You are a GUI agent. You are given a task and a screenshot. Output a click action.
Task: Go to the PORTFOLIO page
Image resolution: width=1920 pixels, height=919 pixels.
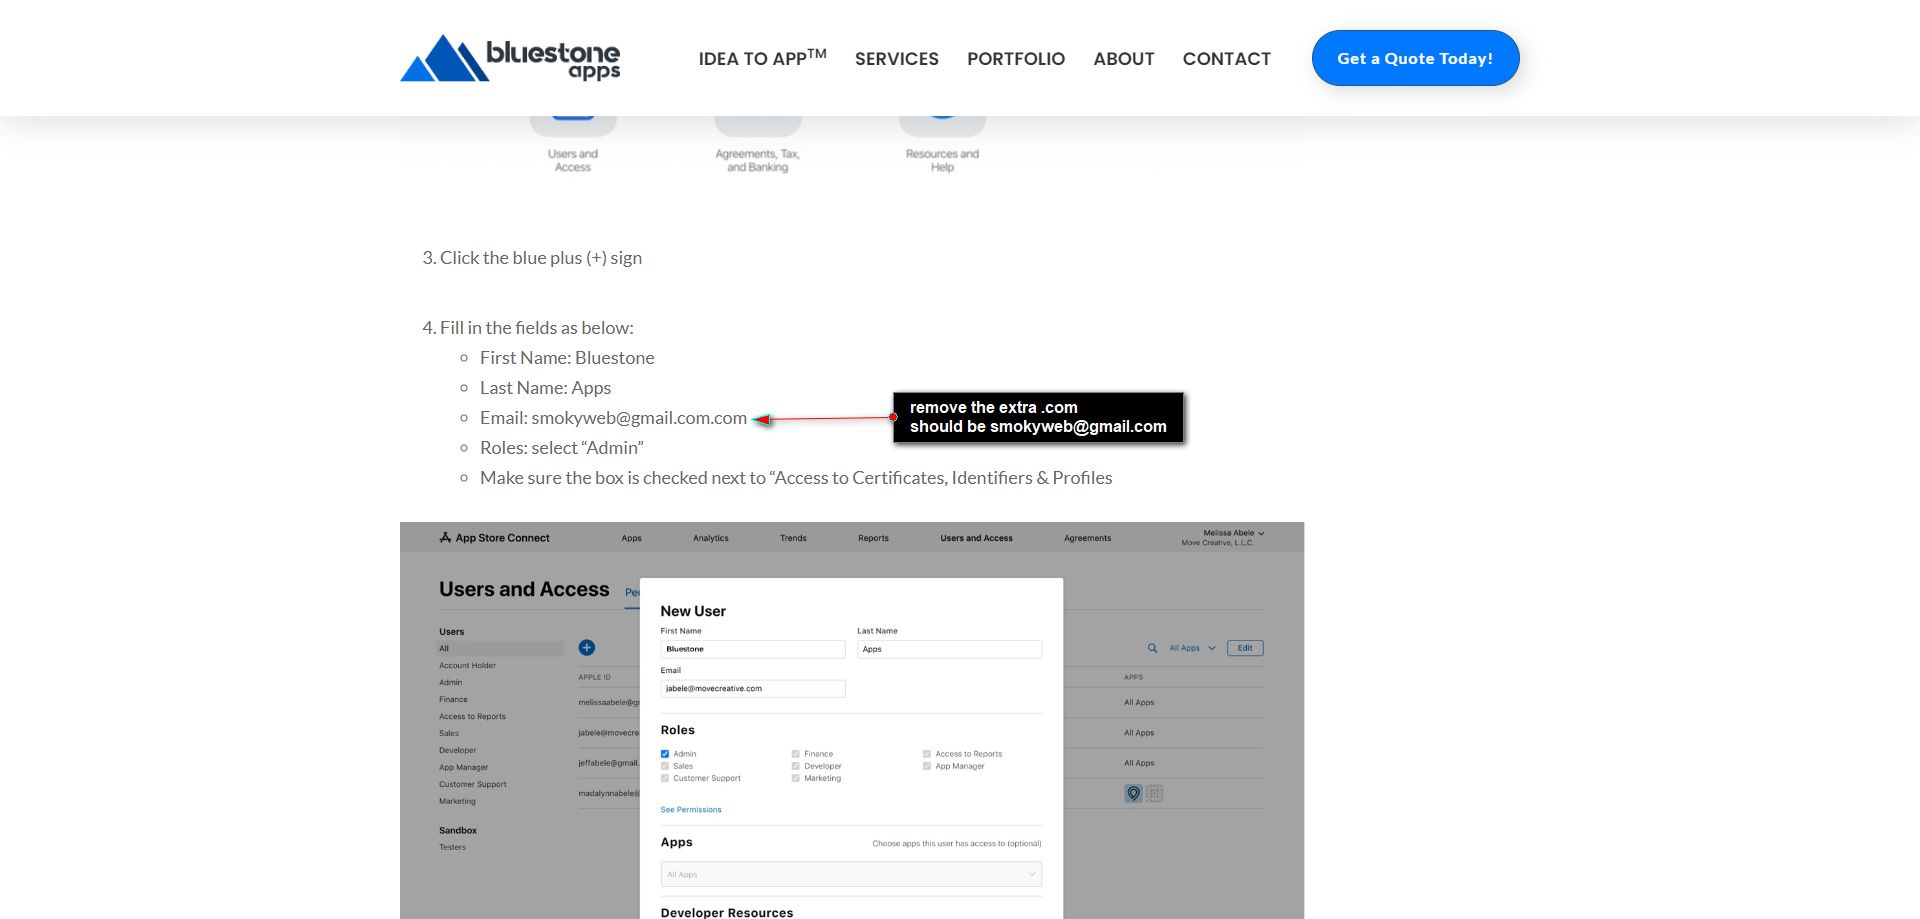pyautogui.click(x=1016, y=59)
